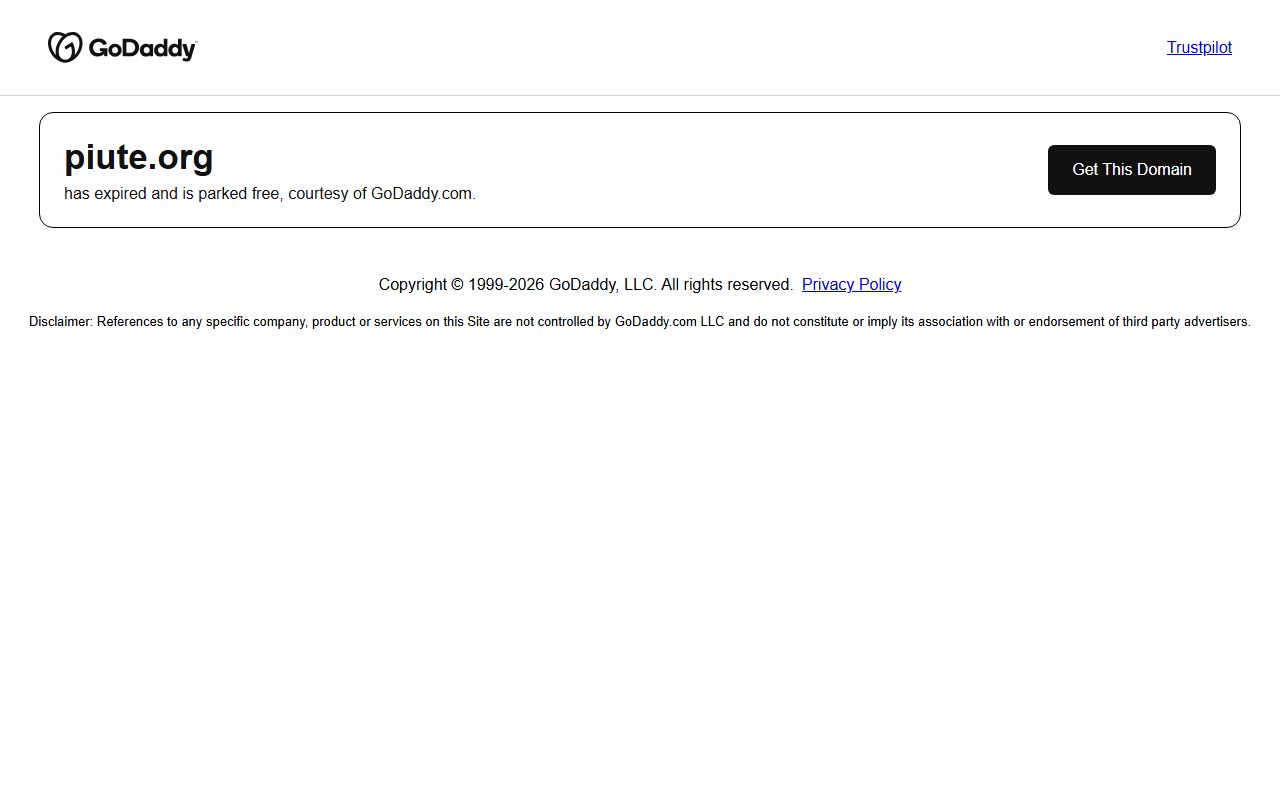This screenshot has height=800, width=1280.
Task: Click the word "endorsement" in the disclaimer
Action: [x=1066, y=322]
